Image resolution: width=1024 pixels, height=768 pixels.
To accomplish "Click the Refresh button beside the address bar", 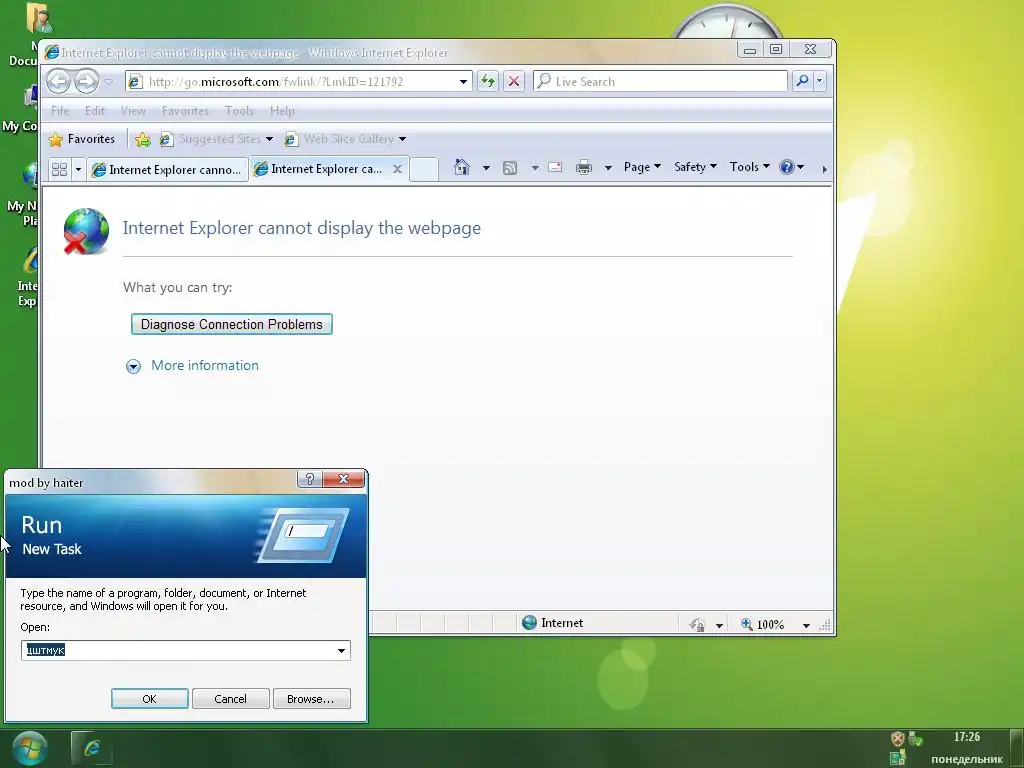I will point(487,81).
